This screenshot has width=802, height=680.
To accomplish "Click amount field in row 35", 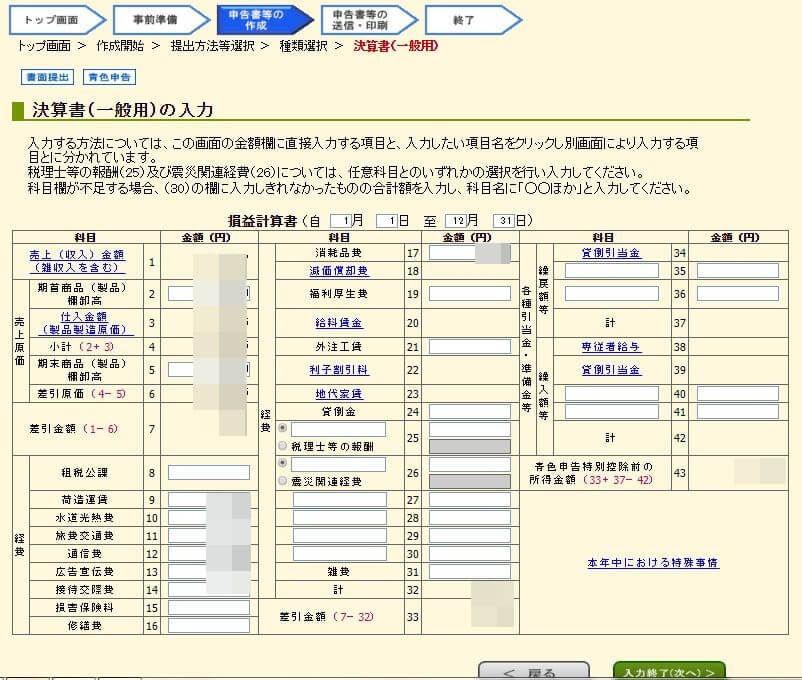I will (x=738, y=271).
